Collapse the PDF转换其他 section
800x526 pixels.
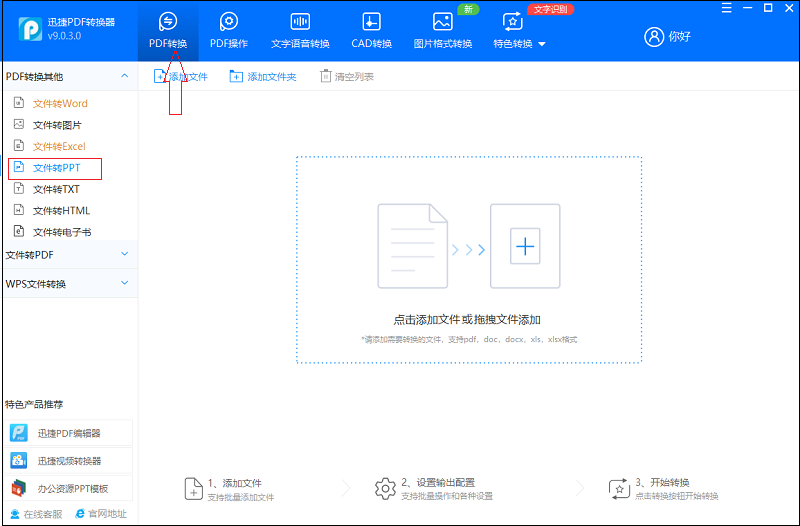tap(124, 76)
